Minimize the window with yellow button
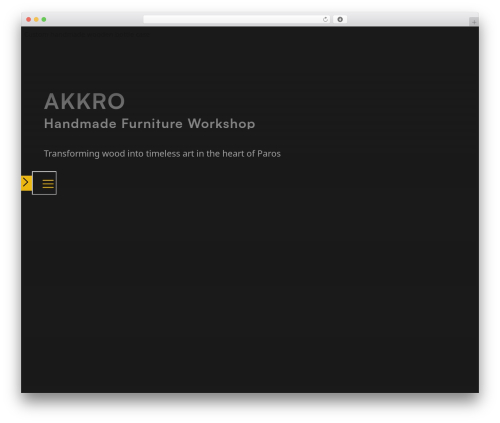This screenshot has height=423, width=500. coord(36,20)
